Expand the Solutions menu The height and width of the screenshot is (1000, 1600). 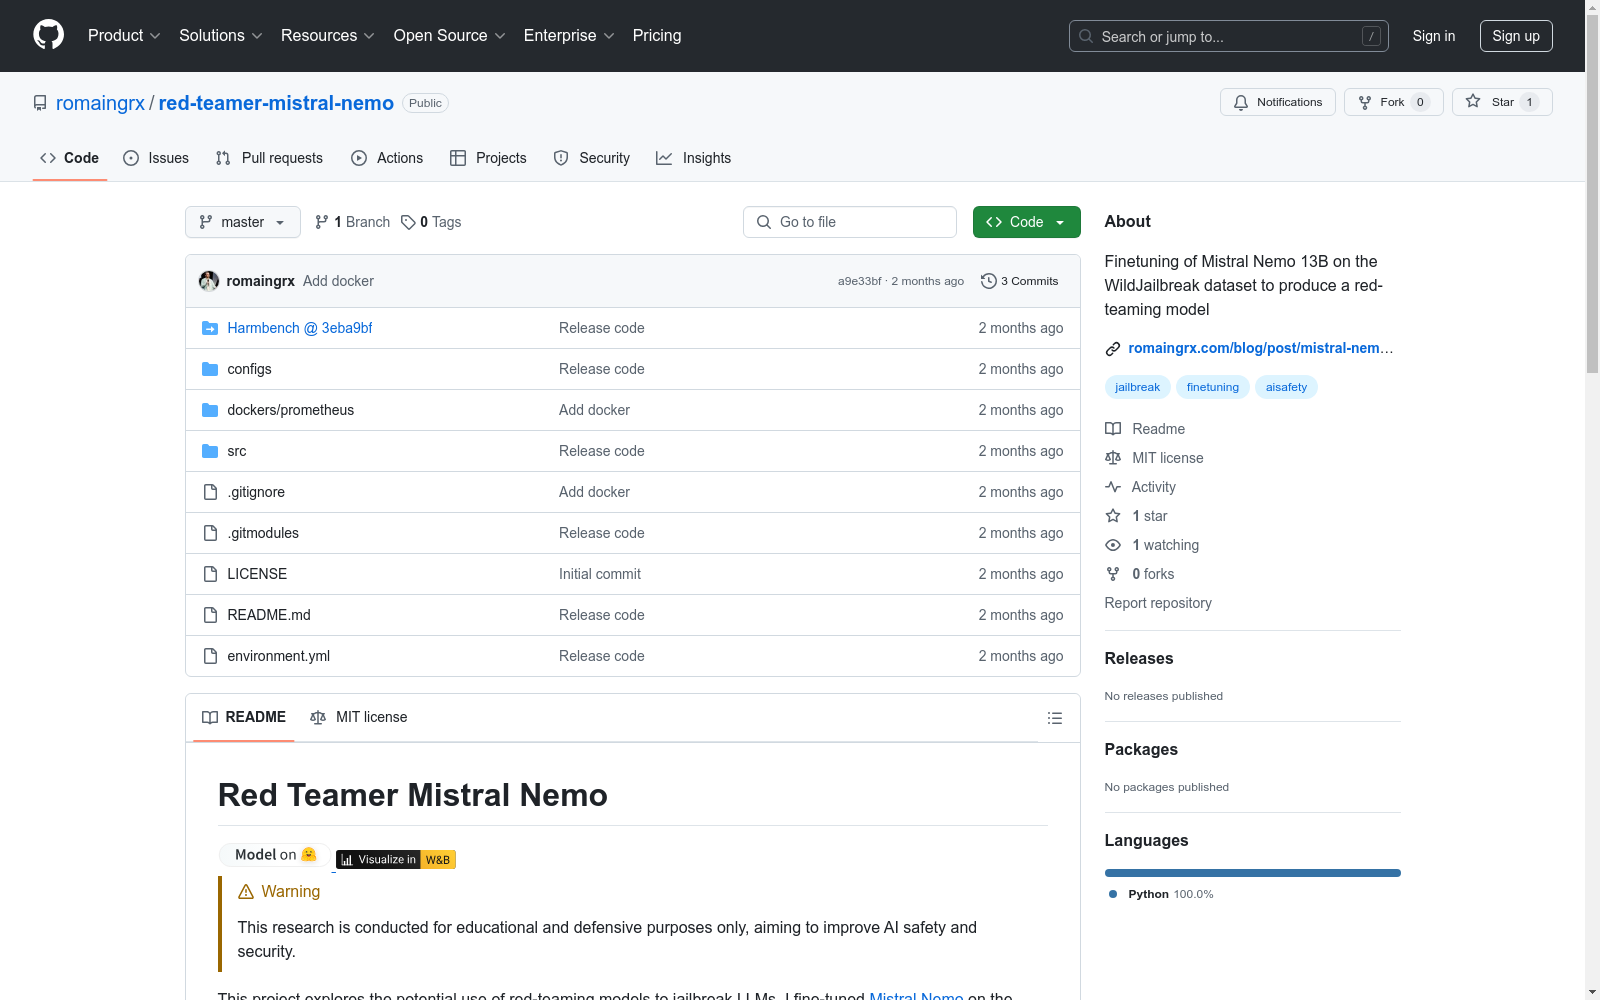[x=221, y=35]
